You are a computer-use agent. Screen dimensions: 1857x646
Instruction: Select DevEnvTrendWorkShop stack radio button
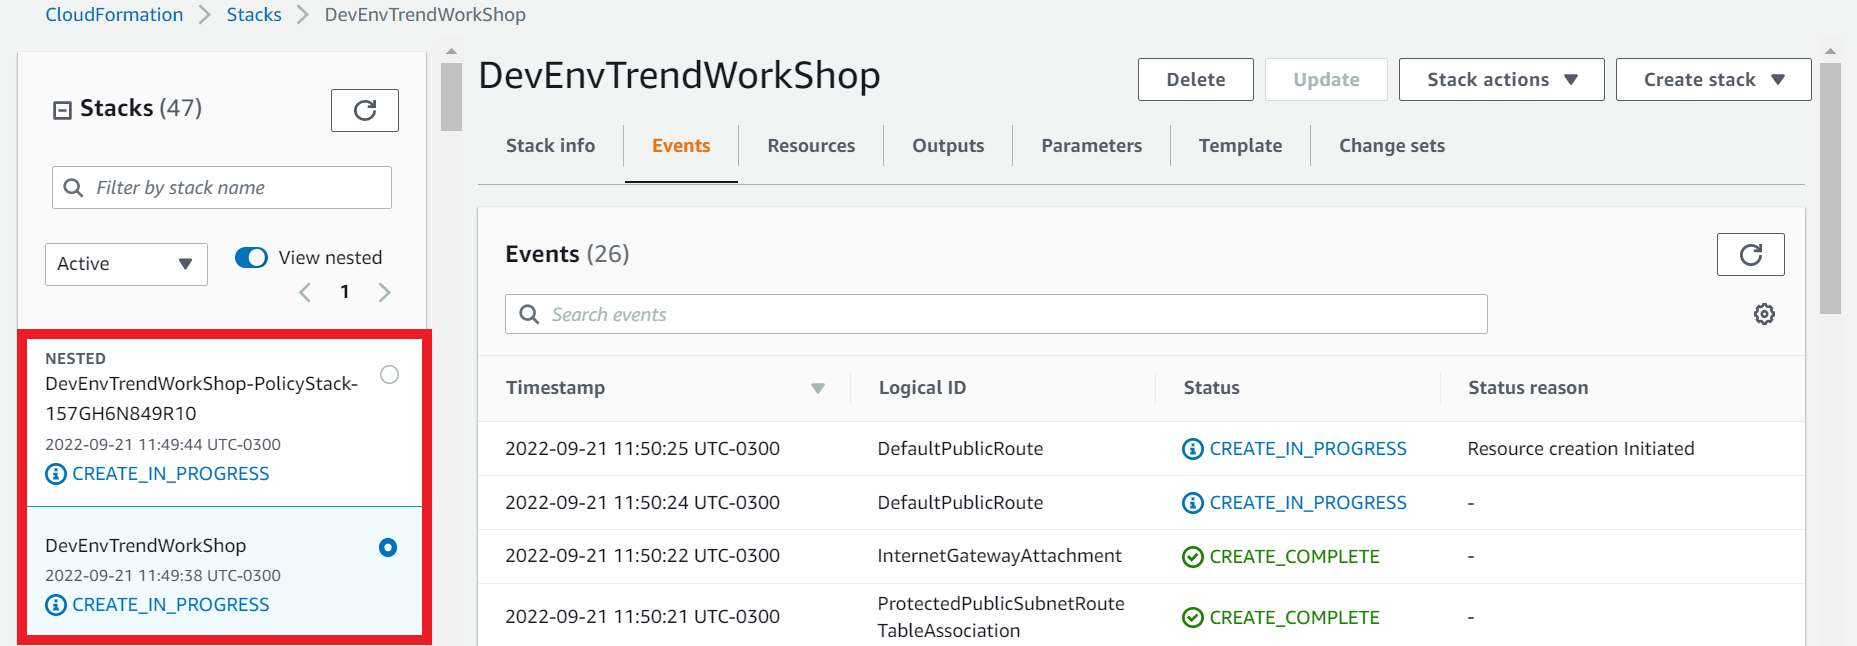(x=388, y=547)
